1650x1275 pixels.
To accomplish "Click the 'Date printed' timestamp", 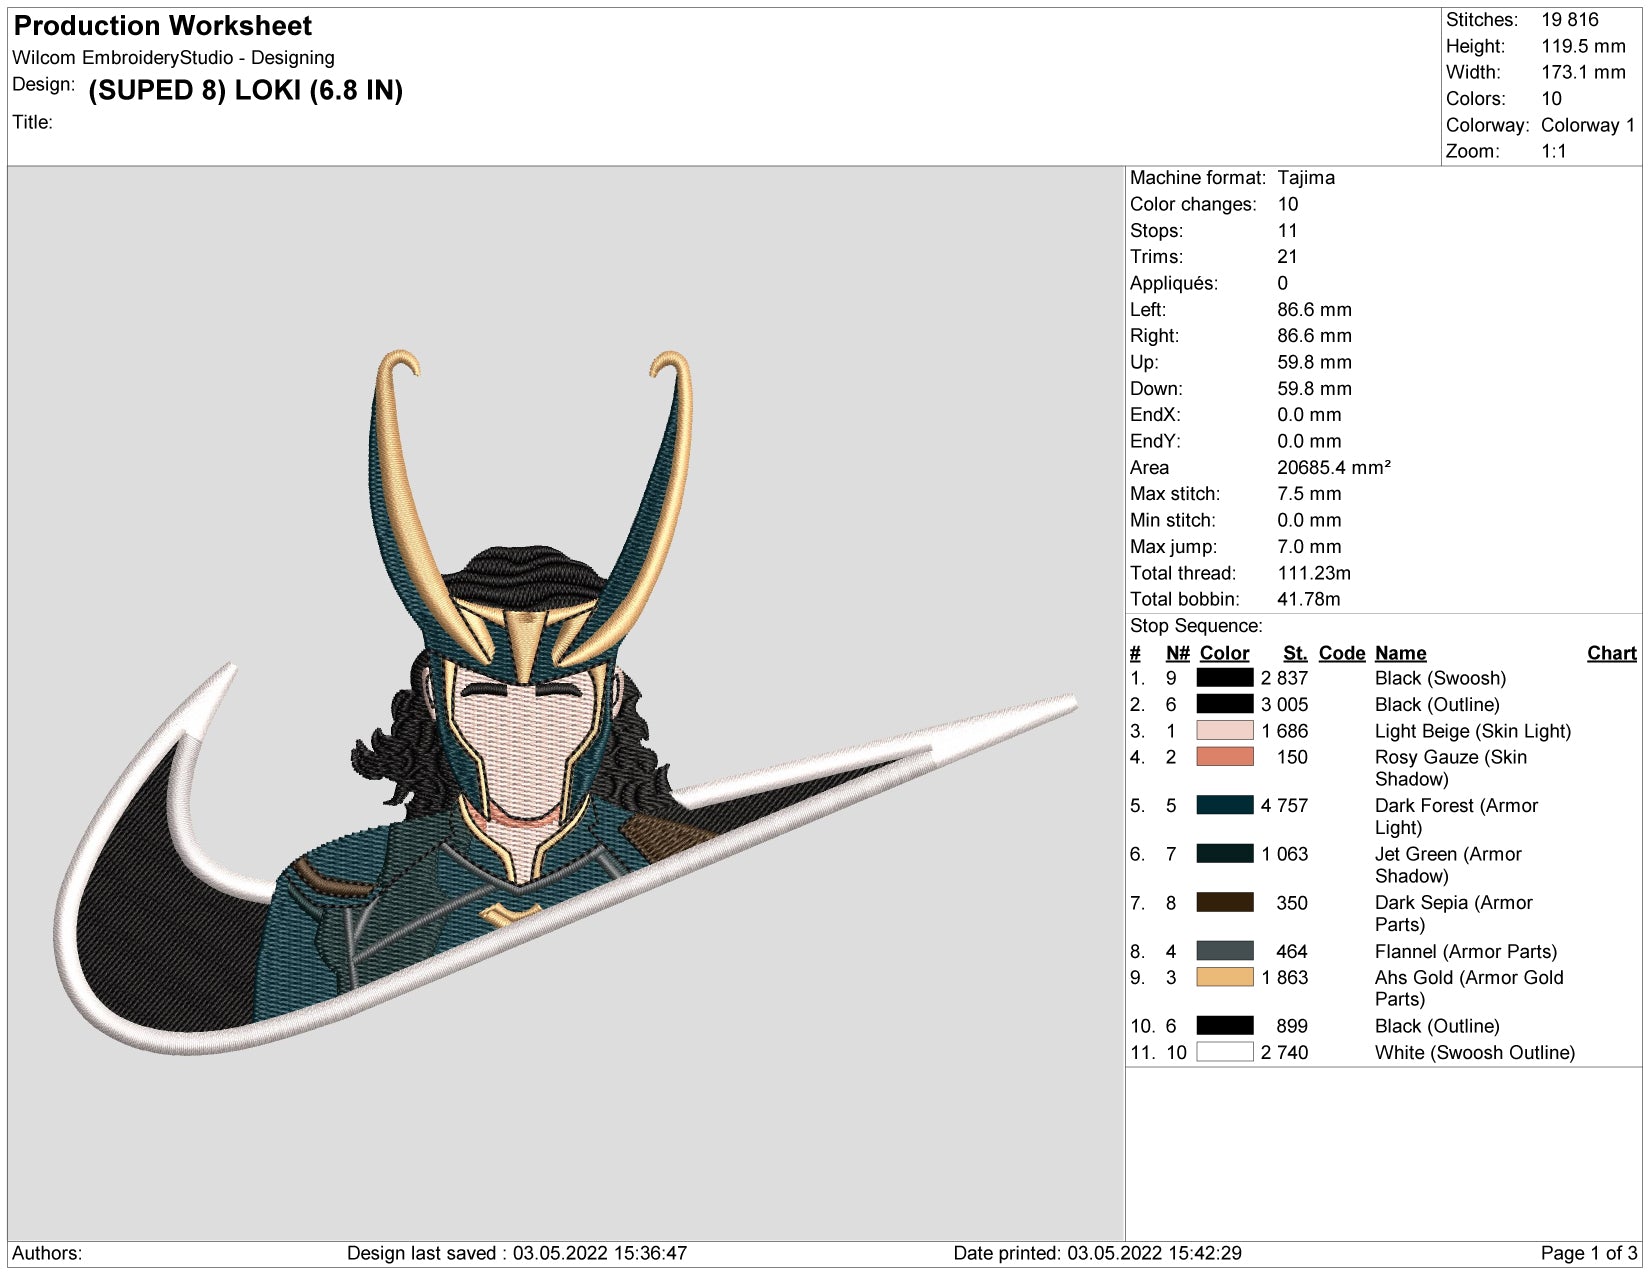I will tap(1097, 1253).
